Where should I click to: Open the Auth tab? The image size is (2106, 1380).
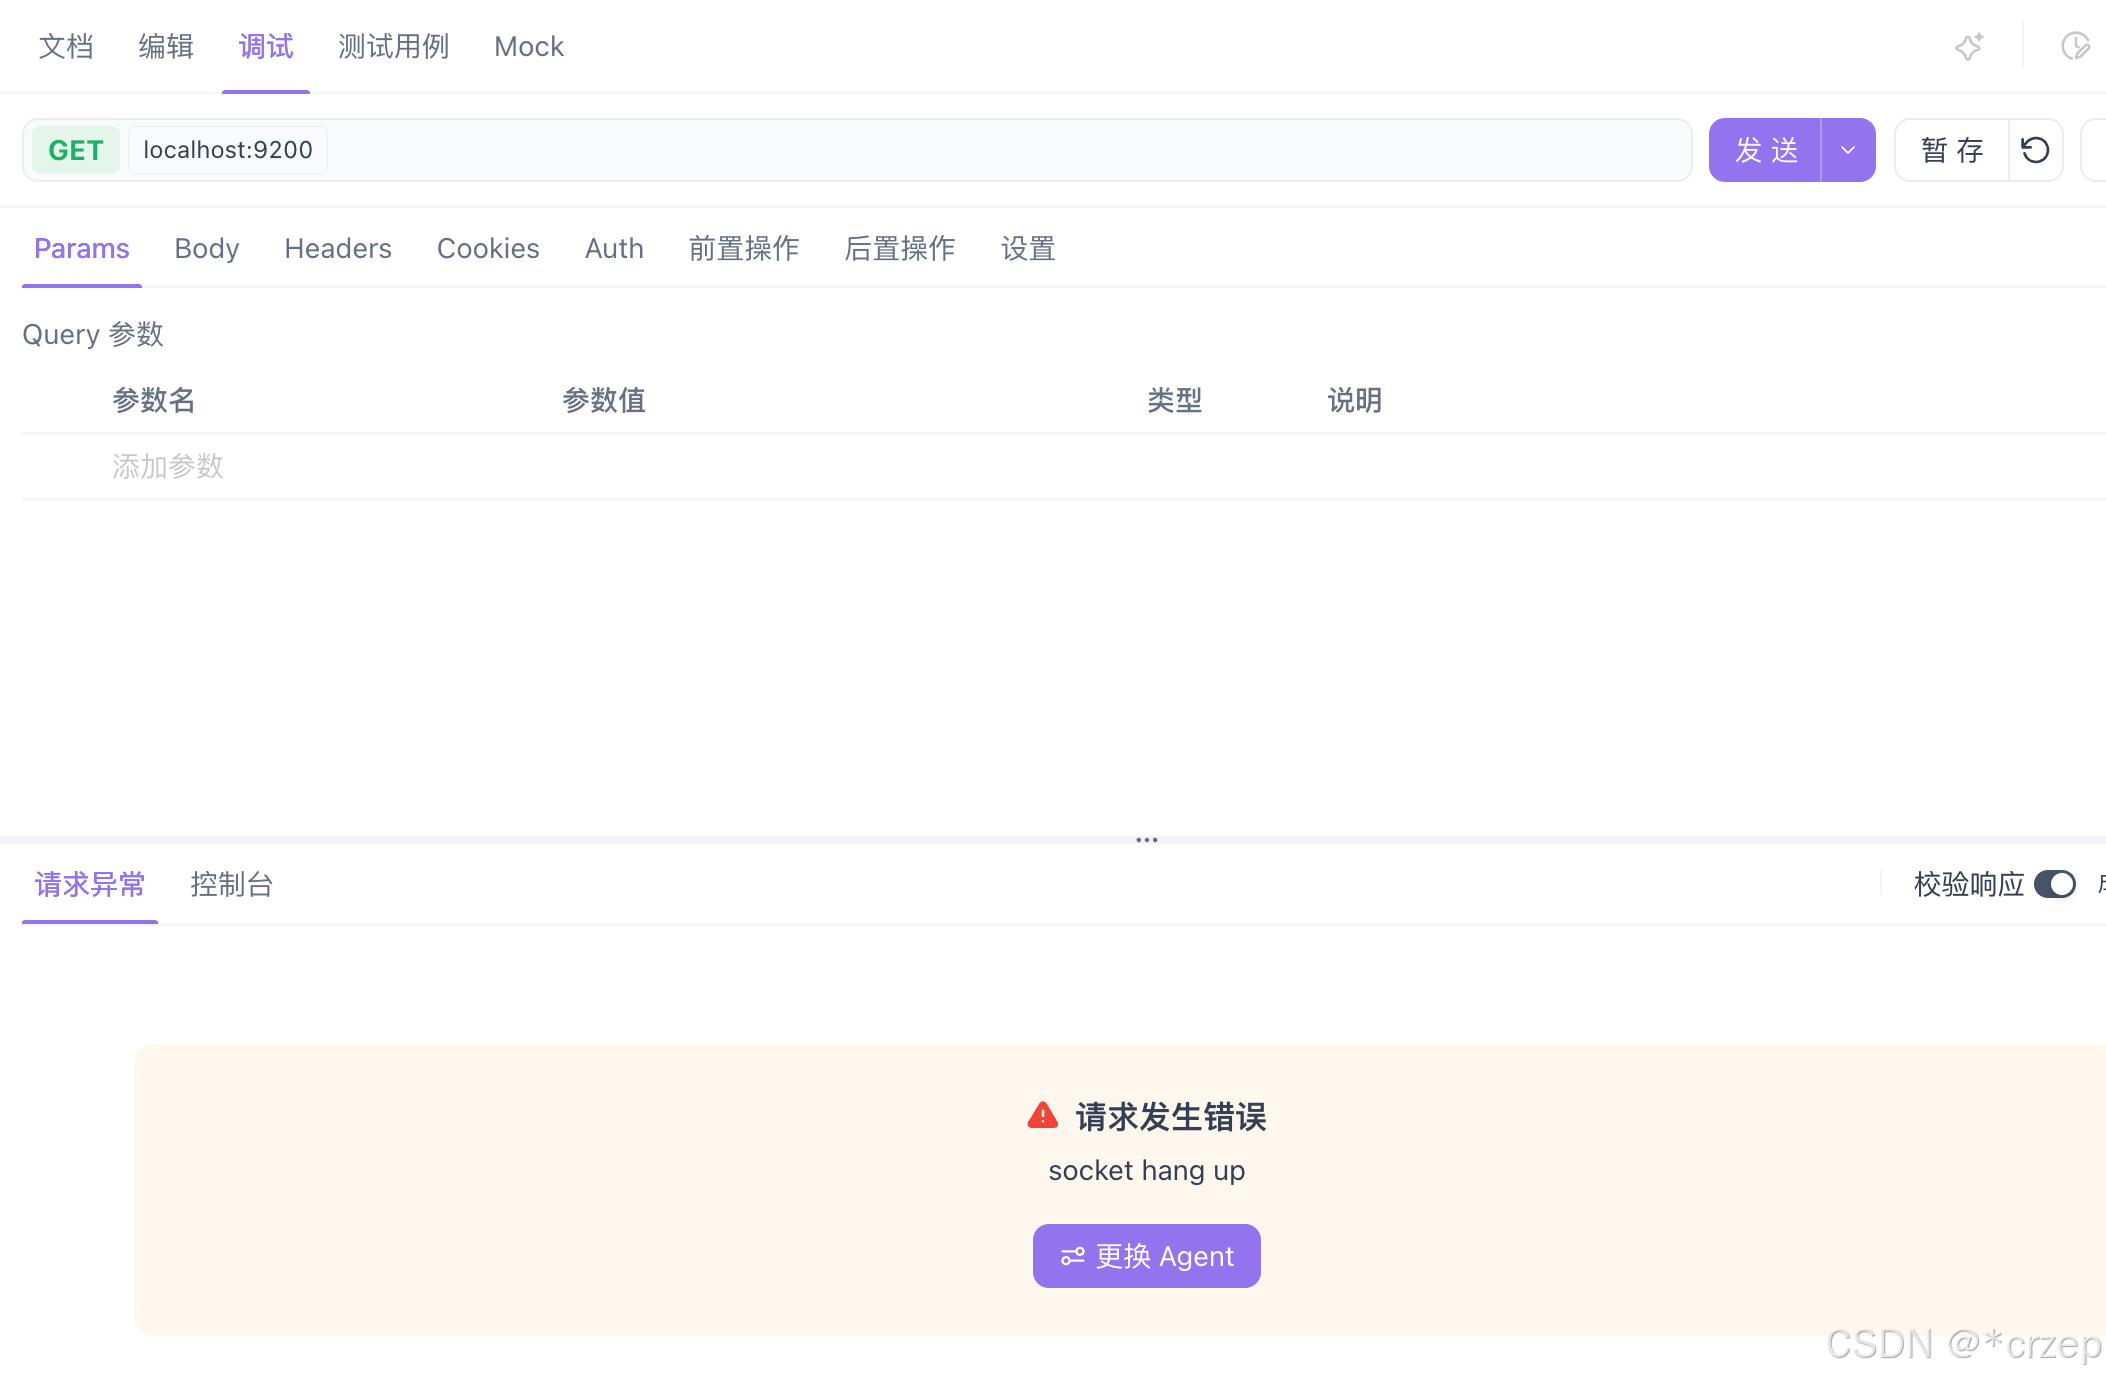[614, 248]
